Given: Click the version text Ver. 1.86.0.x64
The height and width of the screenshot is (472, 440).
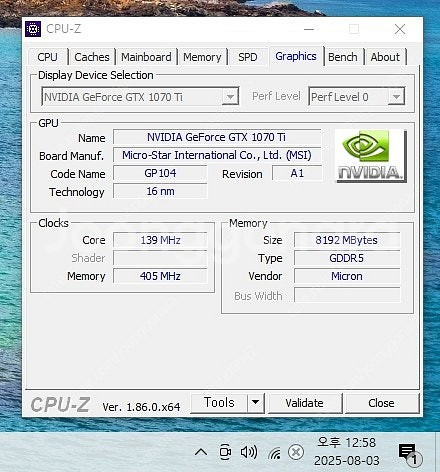Looking at the screenshot, I should click(141, 407).
